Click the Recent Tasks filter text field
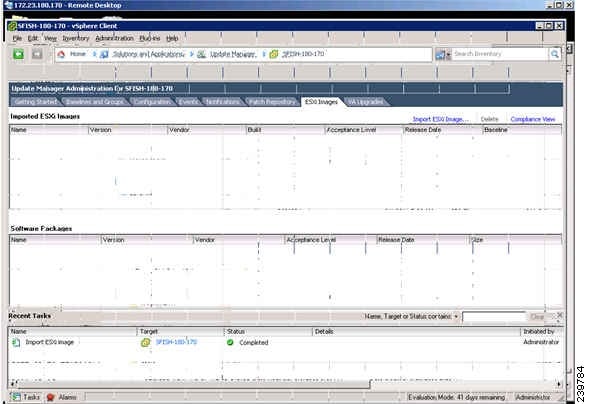Viewport: 600px width, 404px height. (x=494, y=317)
